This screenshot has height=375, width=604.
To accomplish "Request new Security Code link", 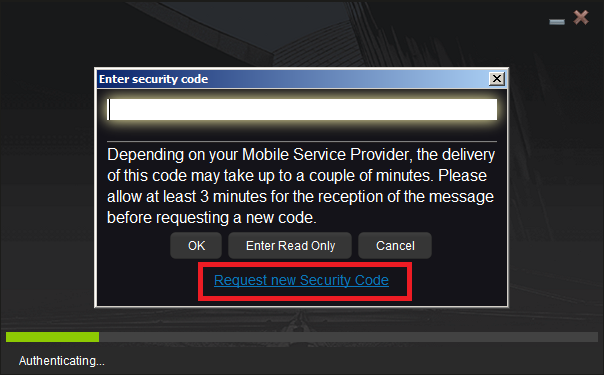I will tap(301, 280).
